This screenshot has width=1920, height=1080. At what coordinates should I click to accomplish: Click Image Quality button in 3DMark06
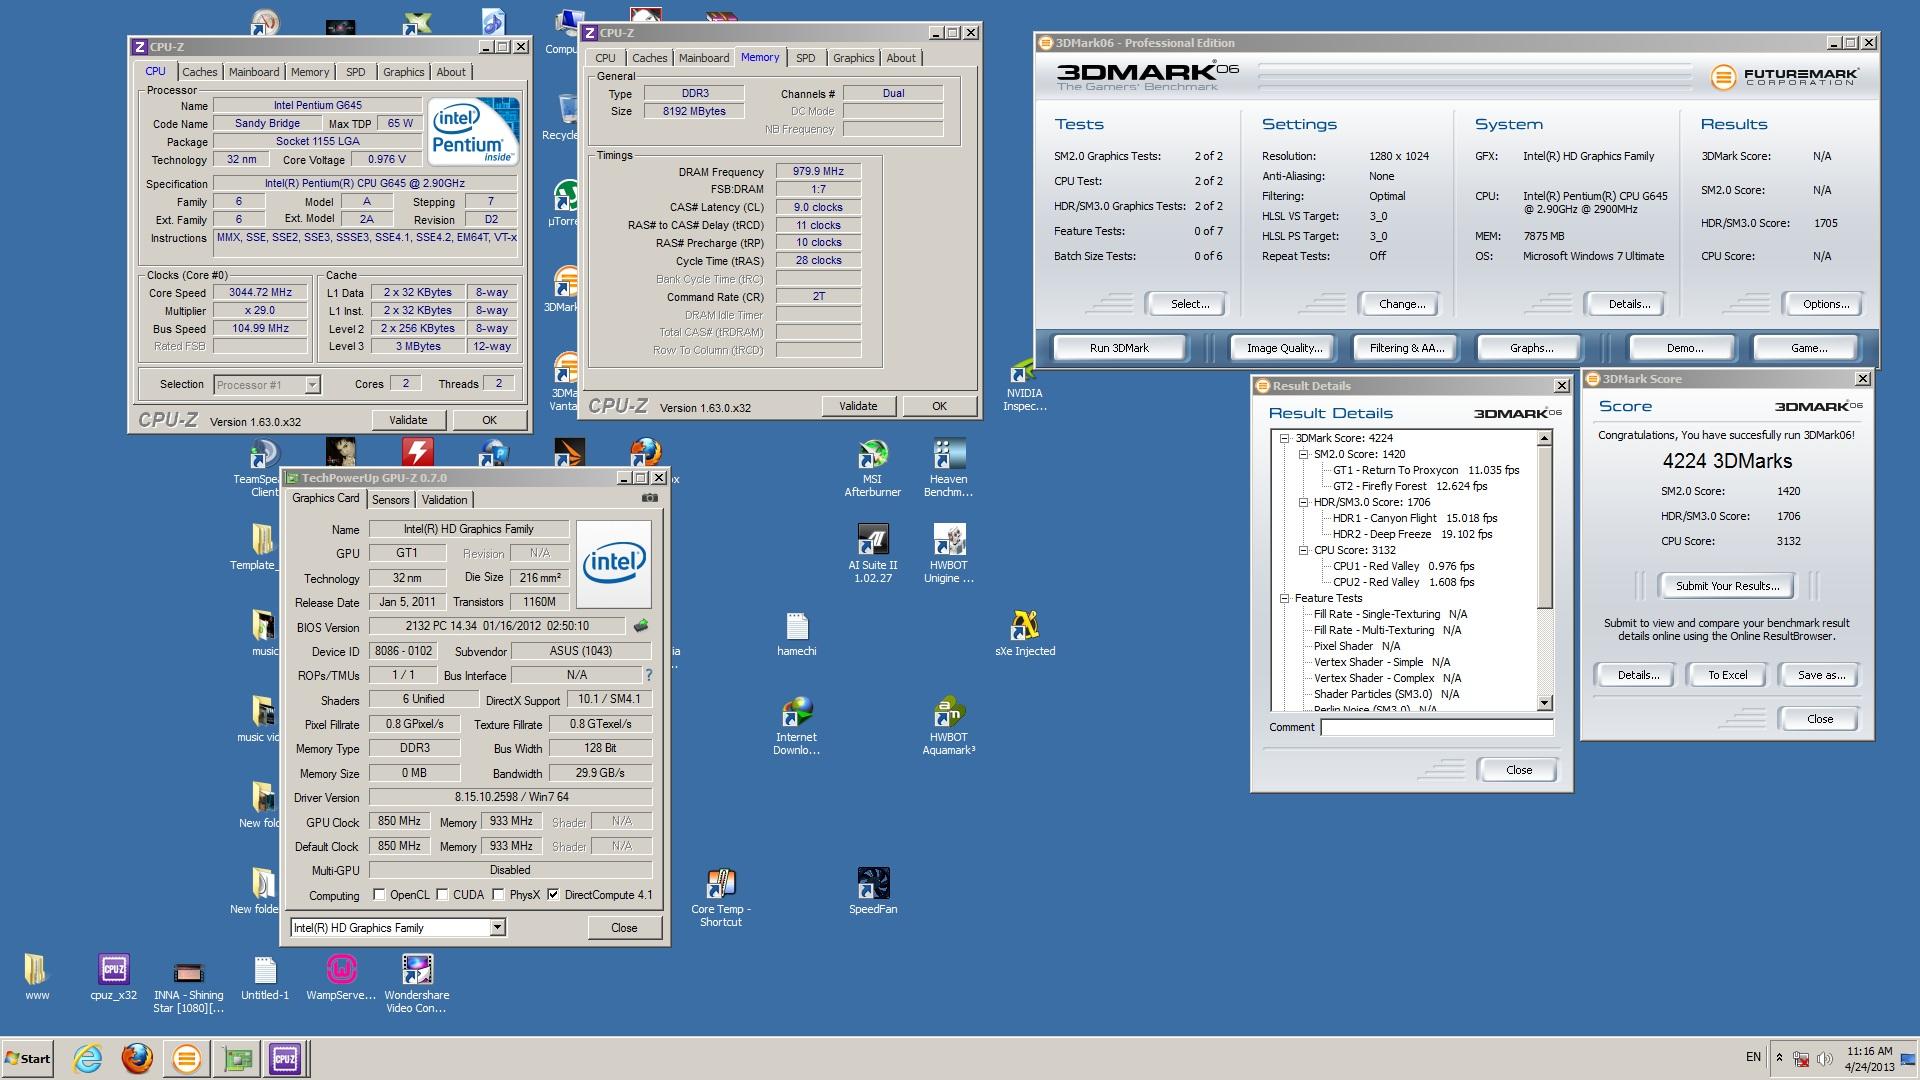1284,348
